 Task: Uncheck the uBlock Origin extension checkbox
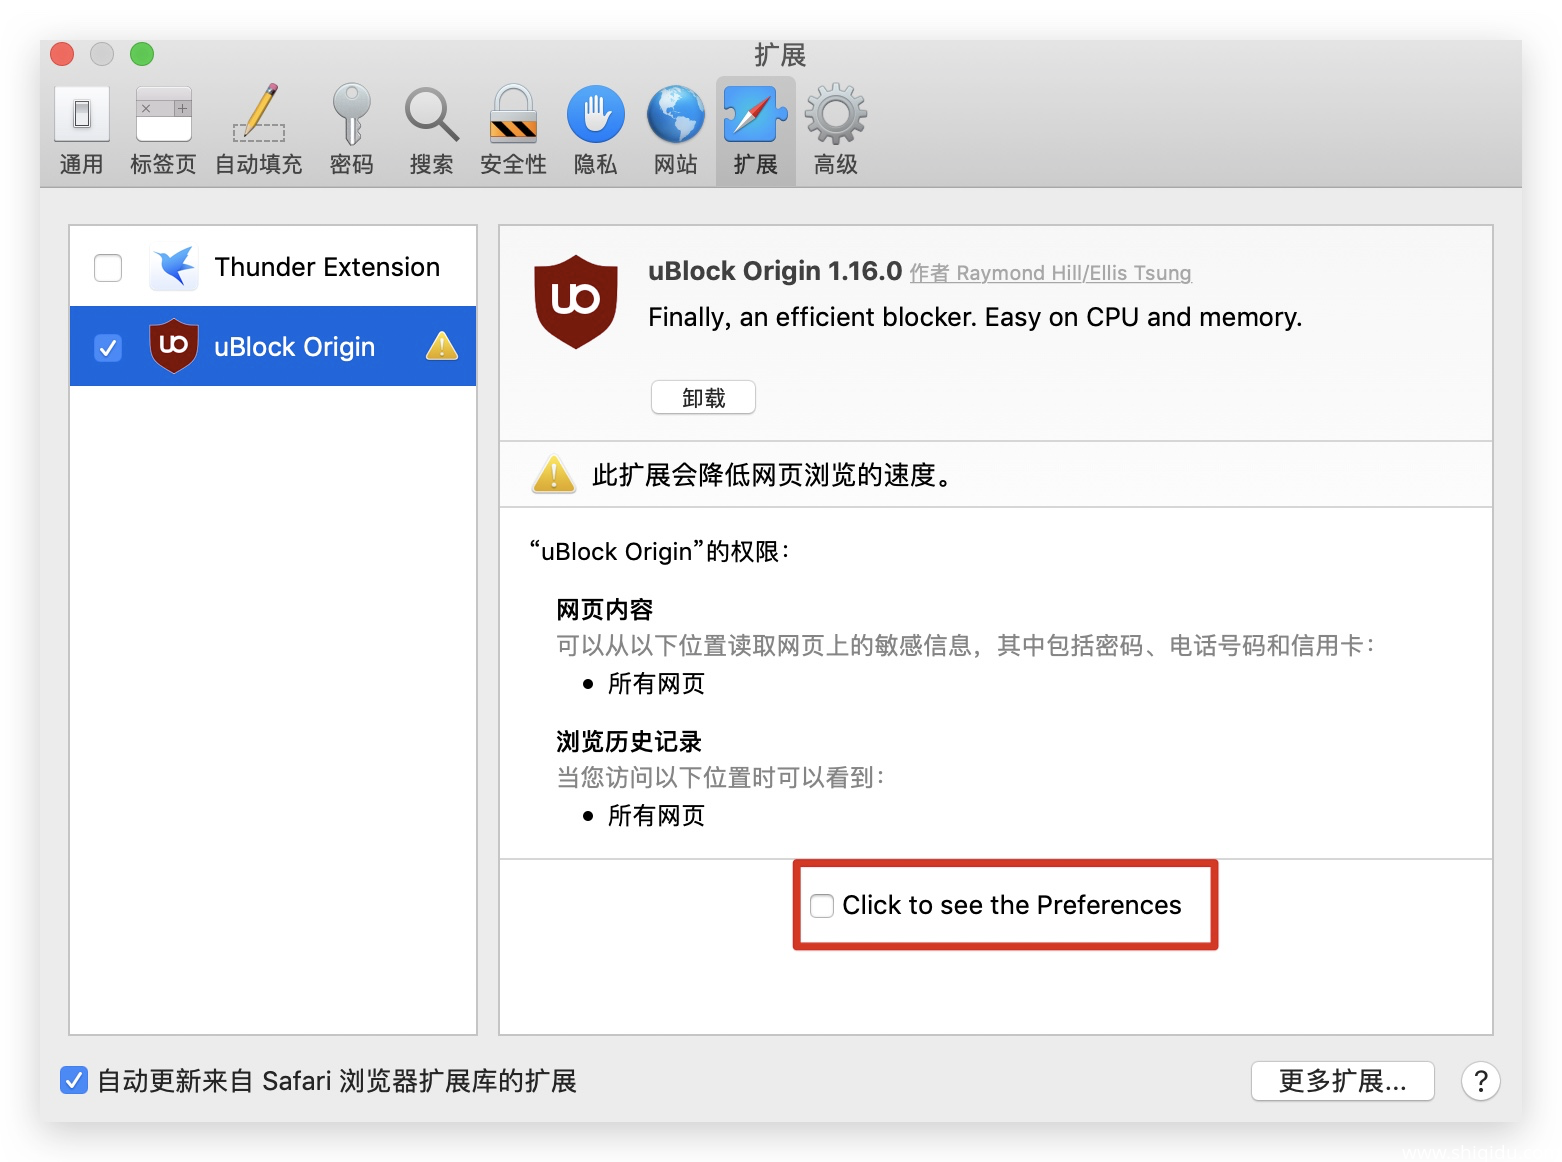108,347
